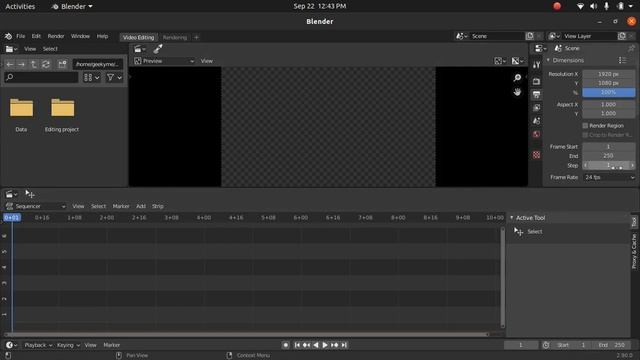Image resolution: width=640 pixels, height=360 pixels.
Task: Open the Sequencer view type dropdown
Action: click(x=36, y=206)
